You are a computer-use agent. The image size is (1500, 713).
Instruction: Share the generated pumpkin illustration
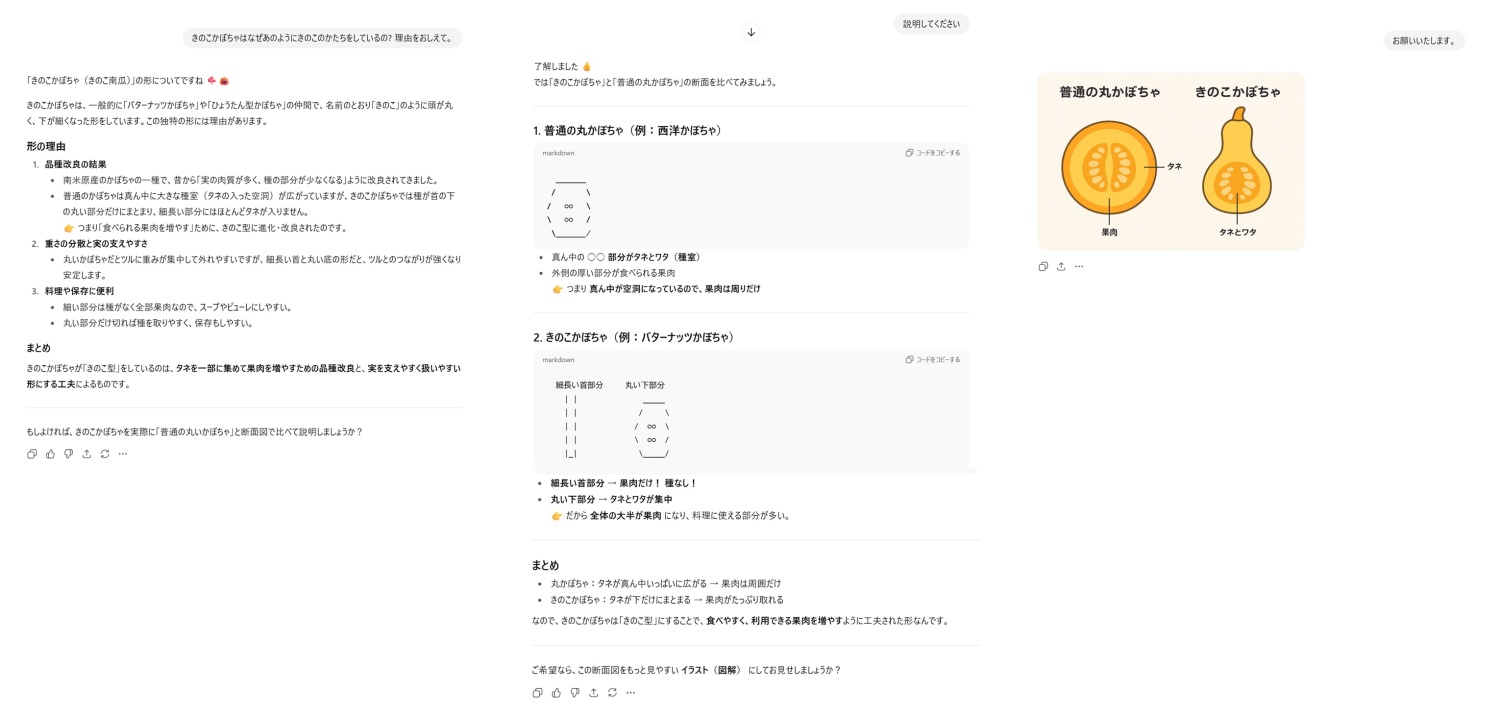click(1061, 267)
